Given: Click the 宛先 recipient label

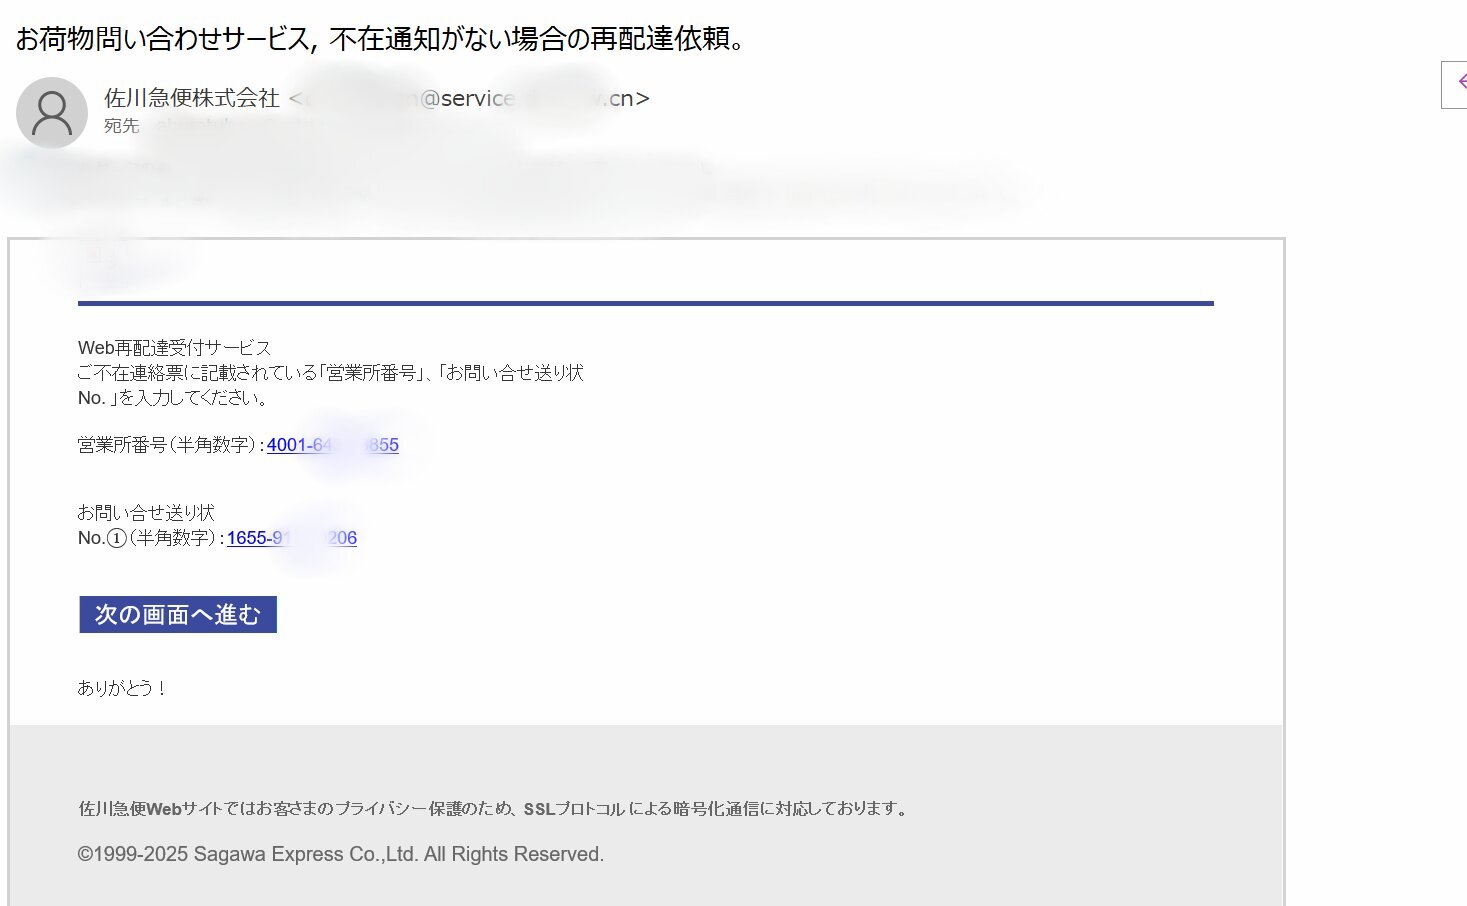Looking at the screenshot, I should (x=122, y=126).
